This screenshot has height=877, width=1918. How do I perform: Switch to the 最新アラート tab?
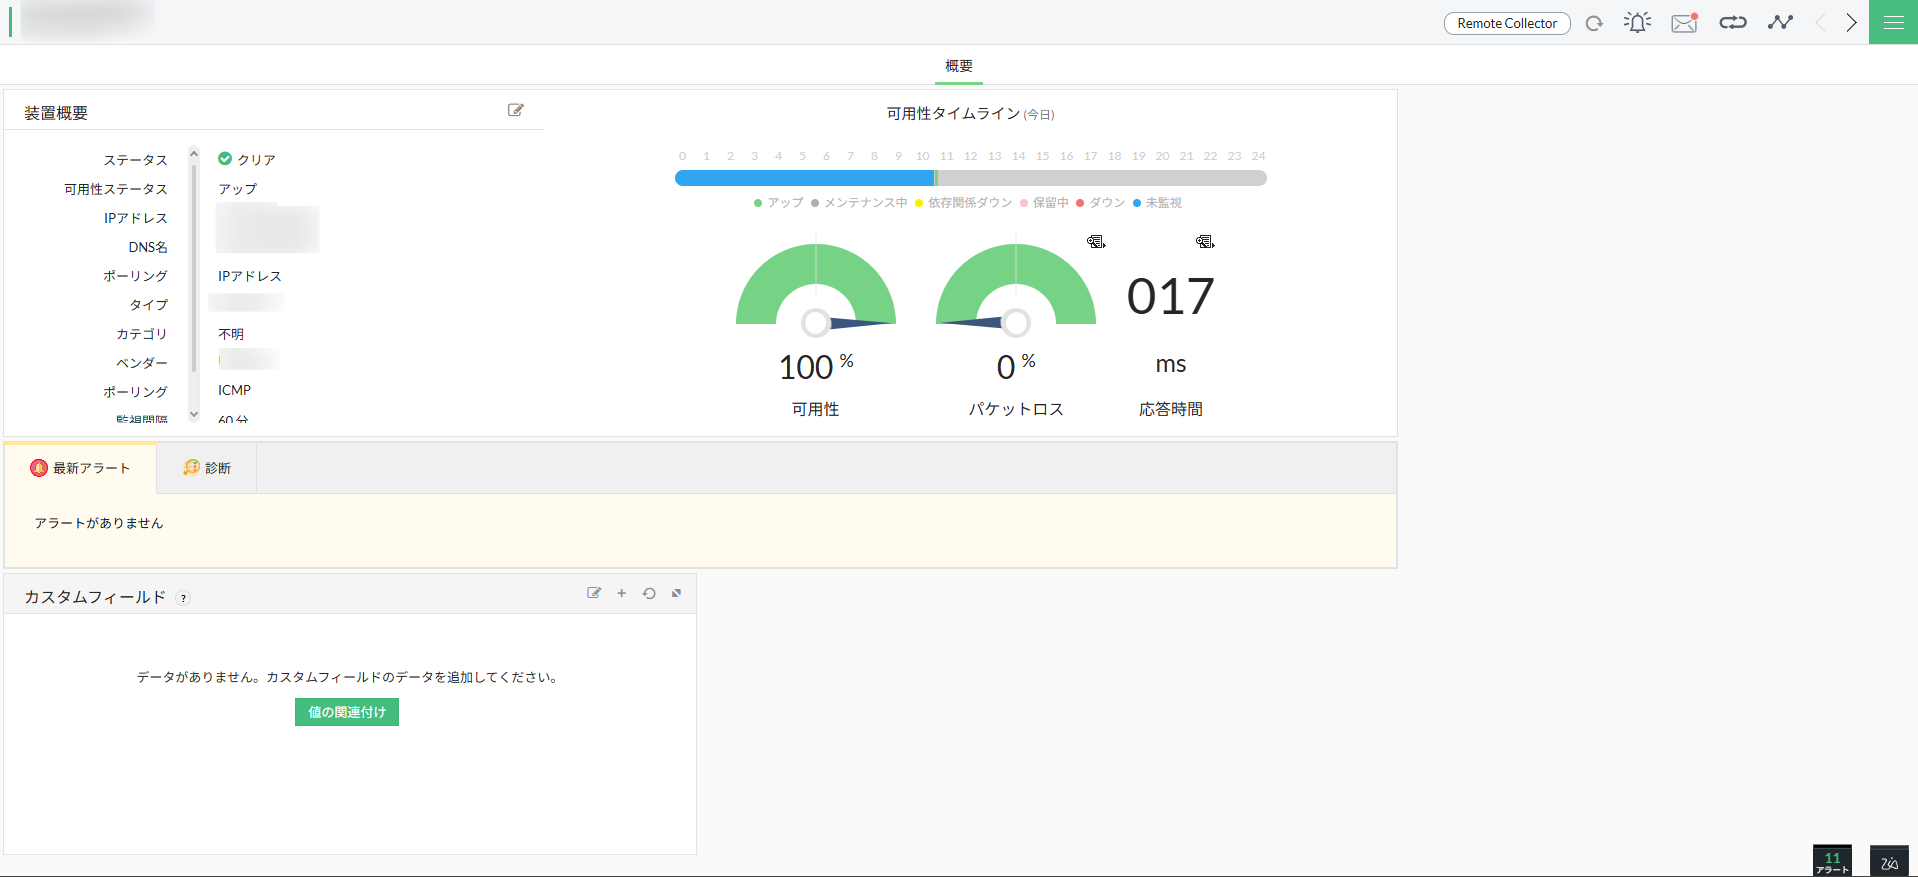click(x=81, y=468)
